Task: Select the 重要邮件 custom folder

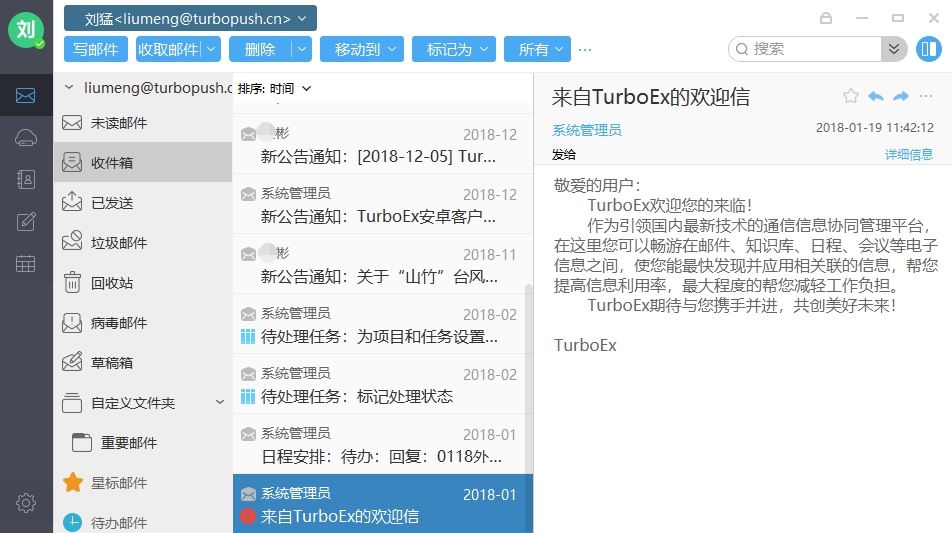Action: point(143,443)
